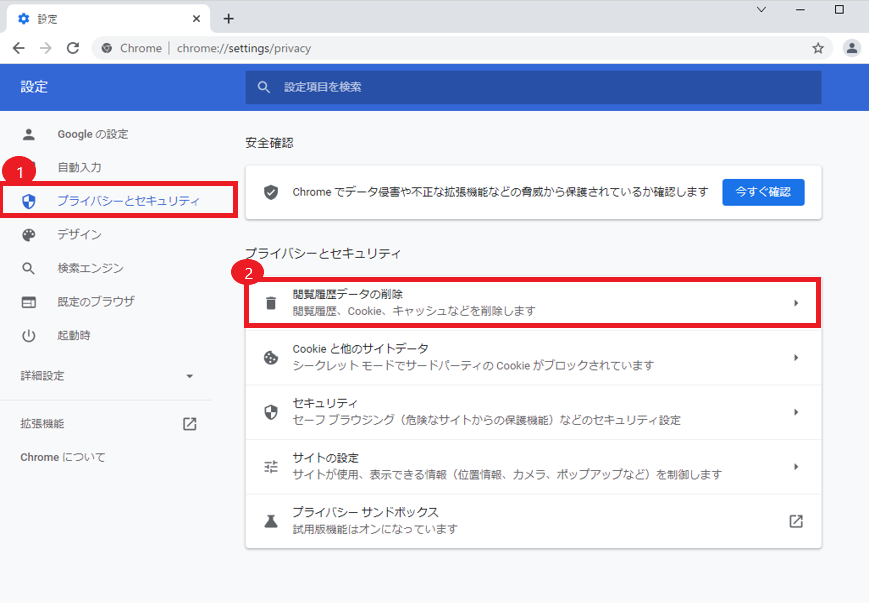Viewport: 869px width, 603px height.
Task: Click the サイトの設定 row title
Action: 325,458
